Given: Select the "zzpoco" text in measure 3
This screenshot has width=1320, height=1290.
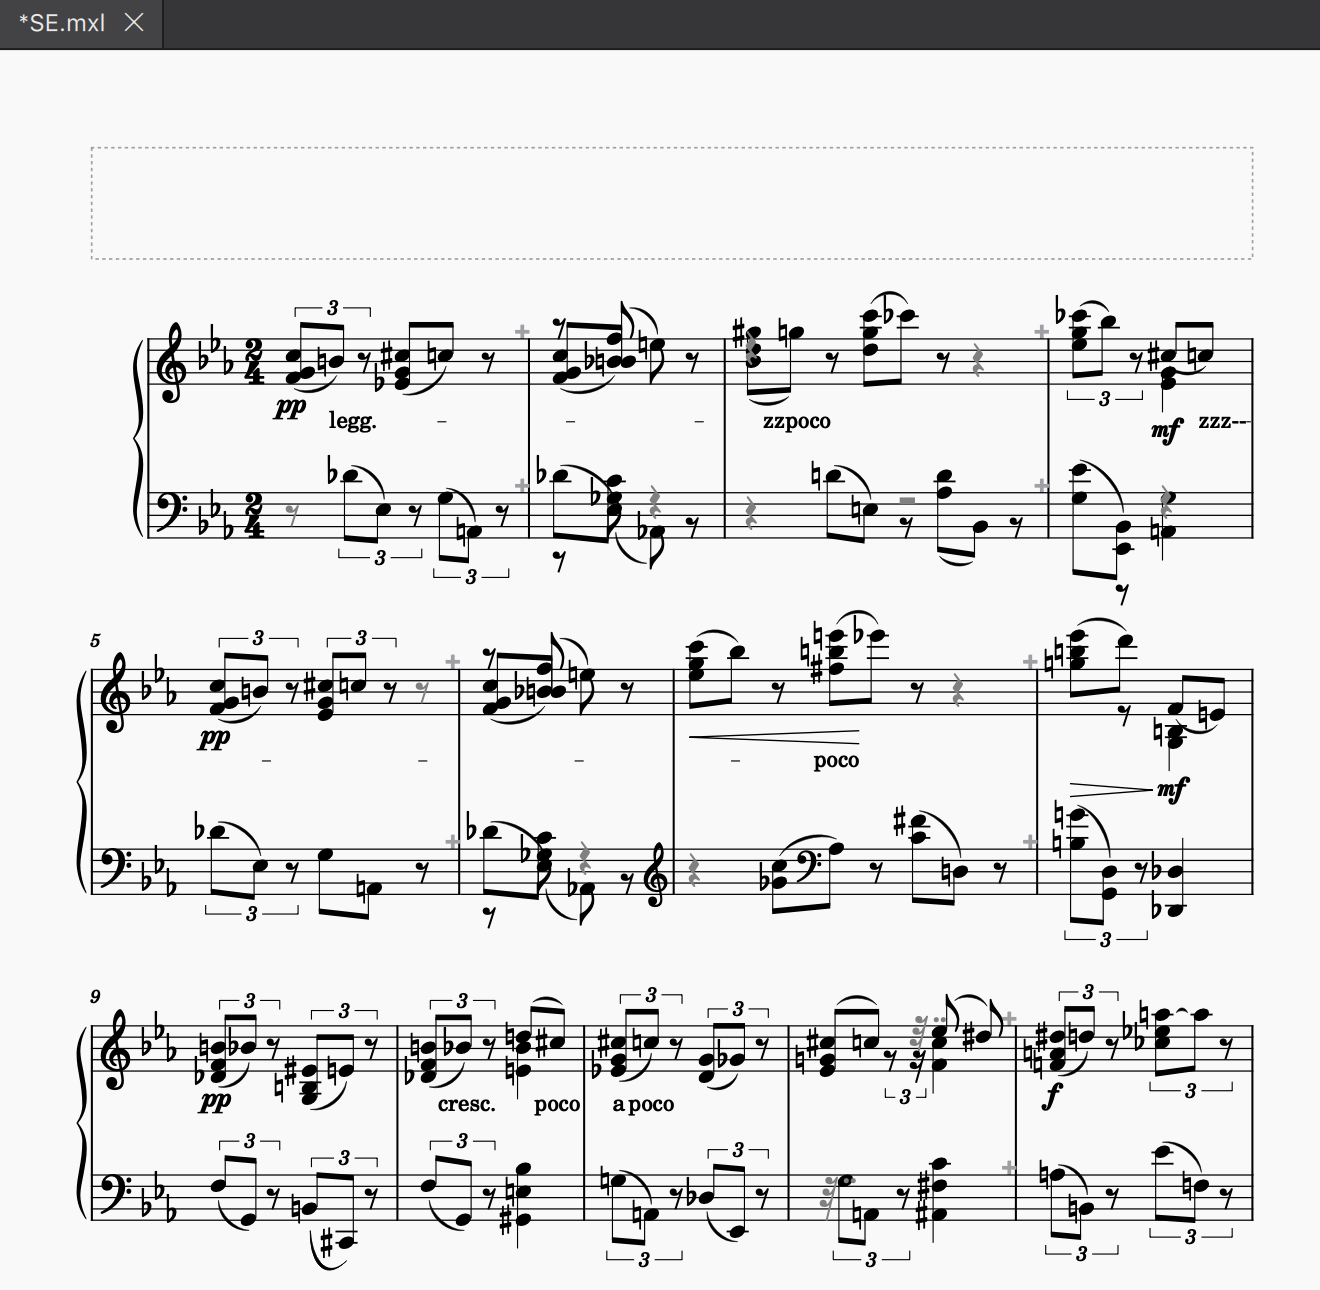Looking at the screenshot, I should click(x=796, y=421).
